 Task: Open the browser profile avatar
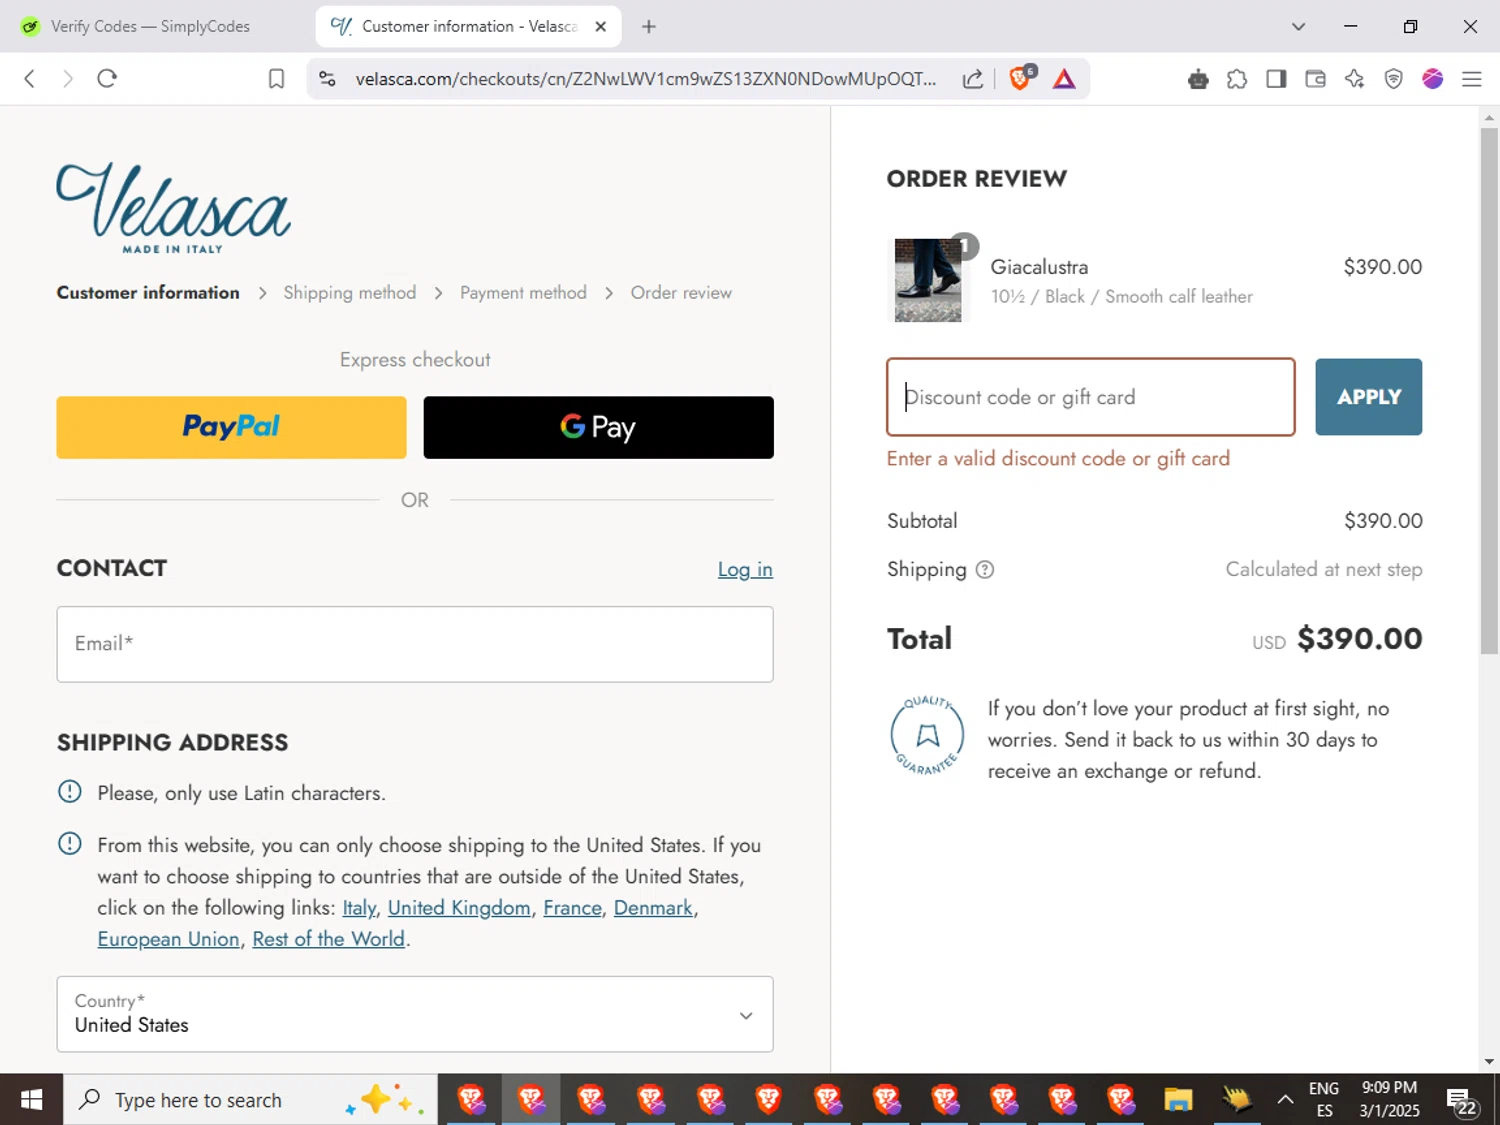1432,79
